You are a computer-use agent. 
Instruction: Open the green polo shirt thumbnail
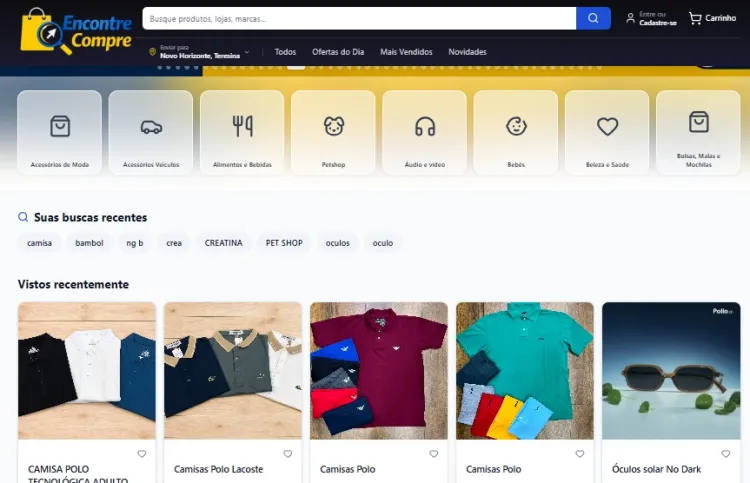pos(525,371)
